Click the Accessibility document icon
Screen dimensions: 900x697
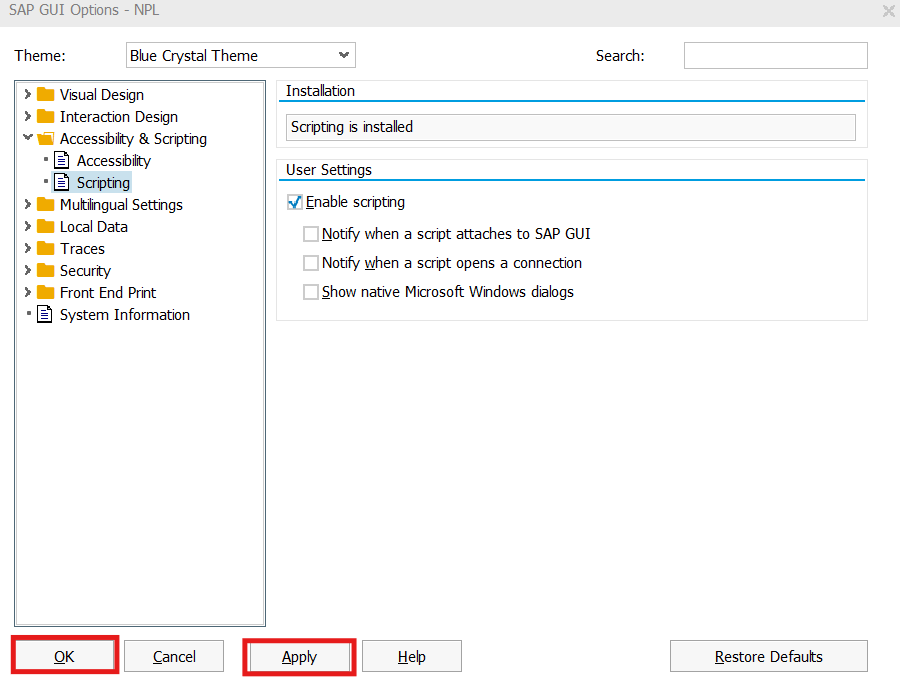(61, 160)
